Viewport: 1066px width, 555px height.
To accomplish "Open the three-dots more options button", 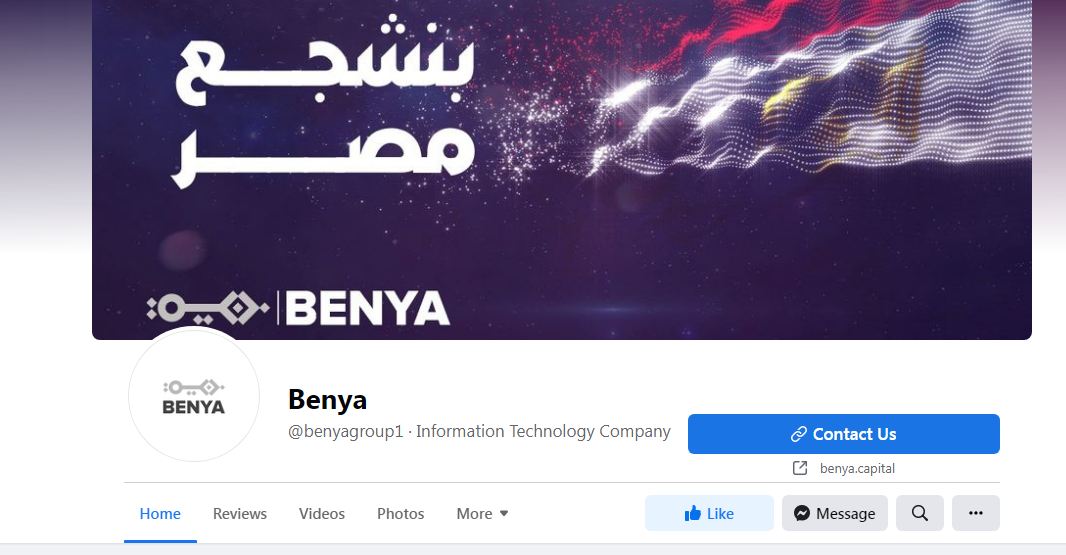I will tap(976, 513).
